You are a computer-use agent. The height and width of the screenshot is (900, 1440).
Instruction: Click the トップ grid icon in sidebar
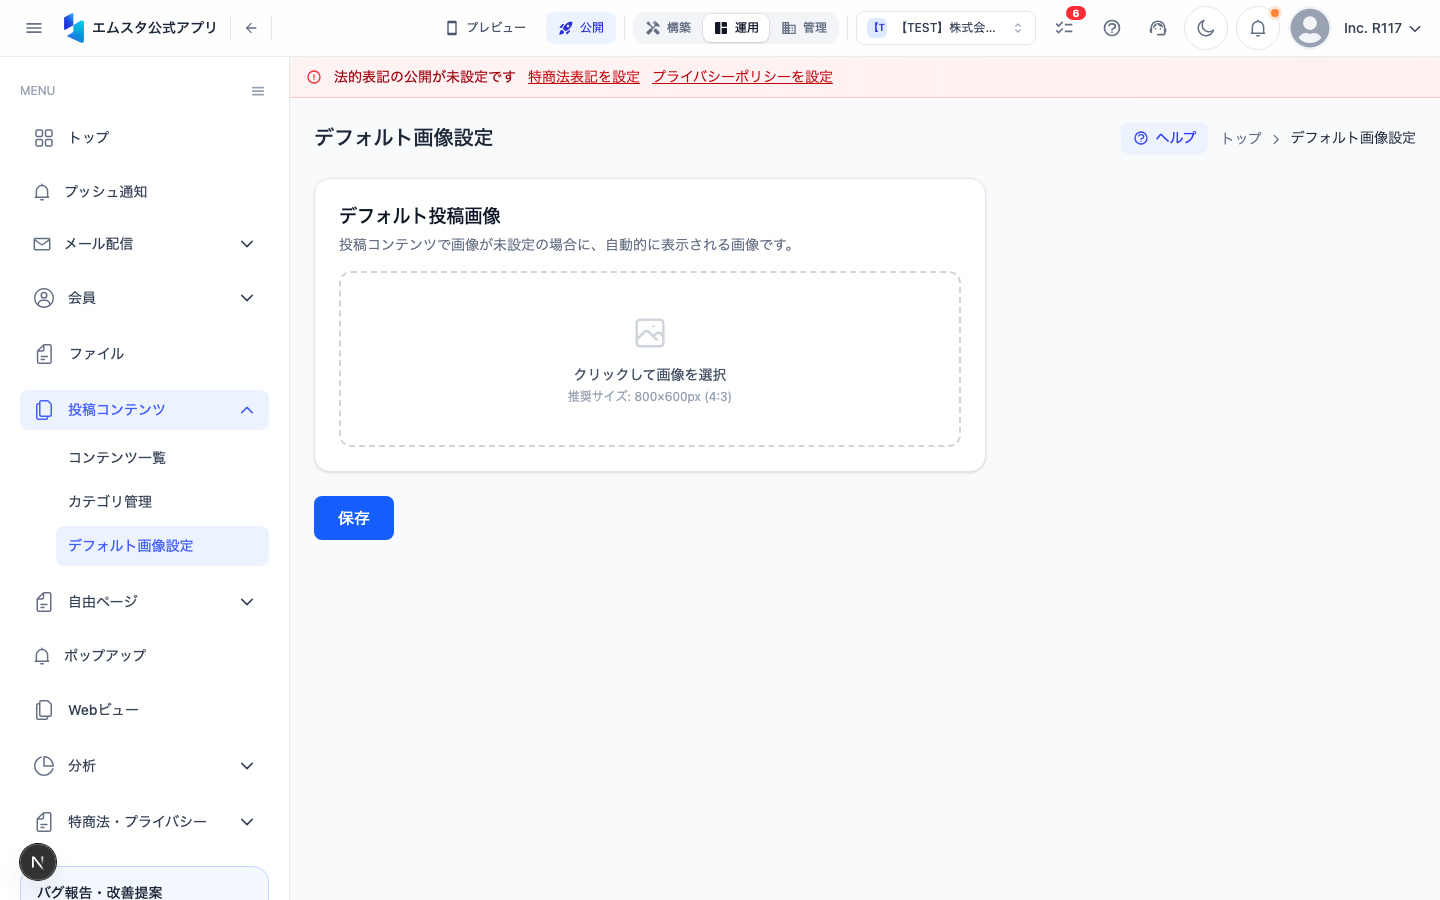tap(44, 138)
